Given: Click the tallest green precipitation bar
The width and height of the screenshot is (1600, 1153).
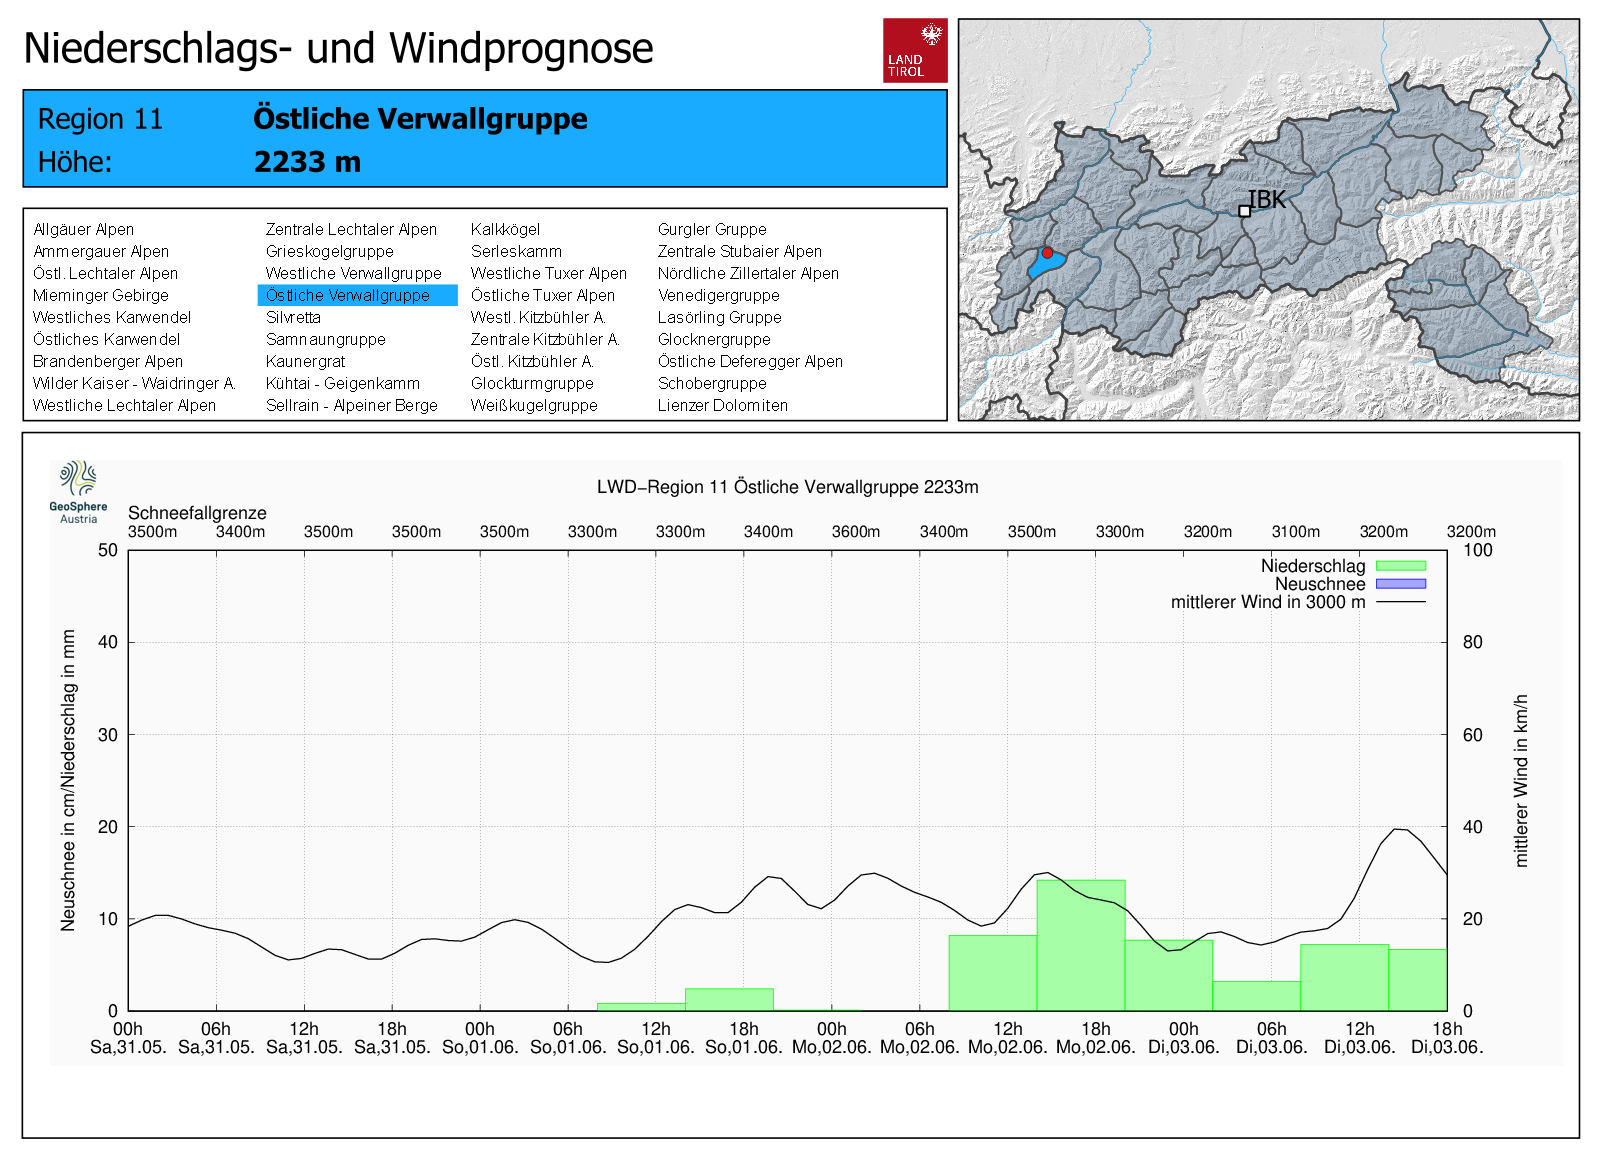Looking at the screenshot, I should 1080,945.
